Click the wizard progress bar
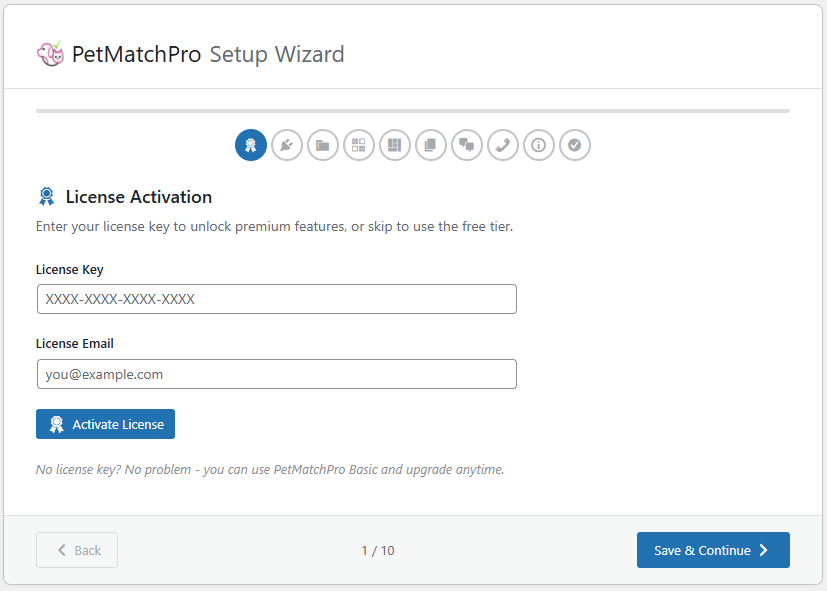Image resolution: width=827 pixels, height=591 pixels. [412, 111]
